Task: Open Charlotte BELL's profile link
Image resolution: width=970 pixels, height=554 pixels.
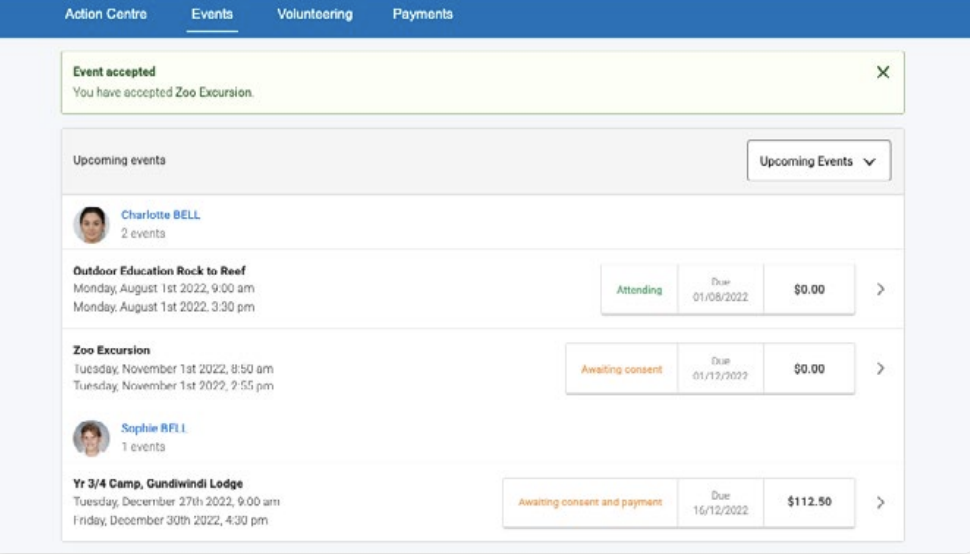Action: pyautogui.click(x=160, y=215)
